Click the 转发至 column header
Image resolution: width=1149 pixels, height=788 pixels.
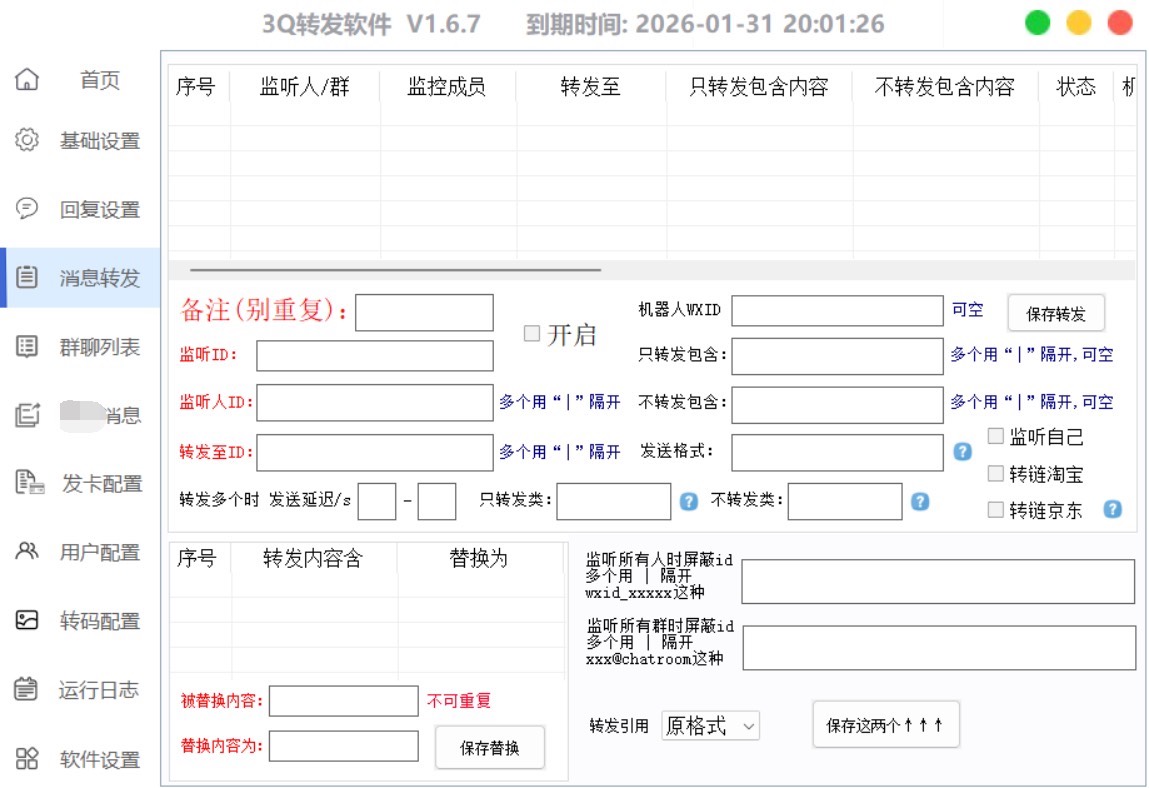point(591,86)
